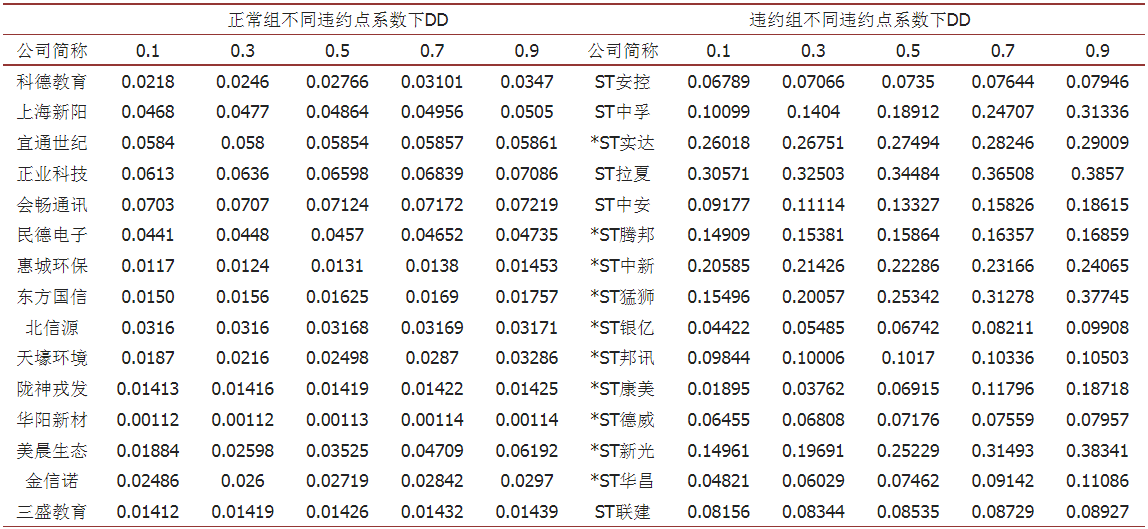Select the right 公司简称 column header
Viewport: 1148px width, 529px height.
[622, 51]
